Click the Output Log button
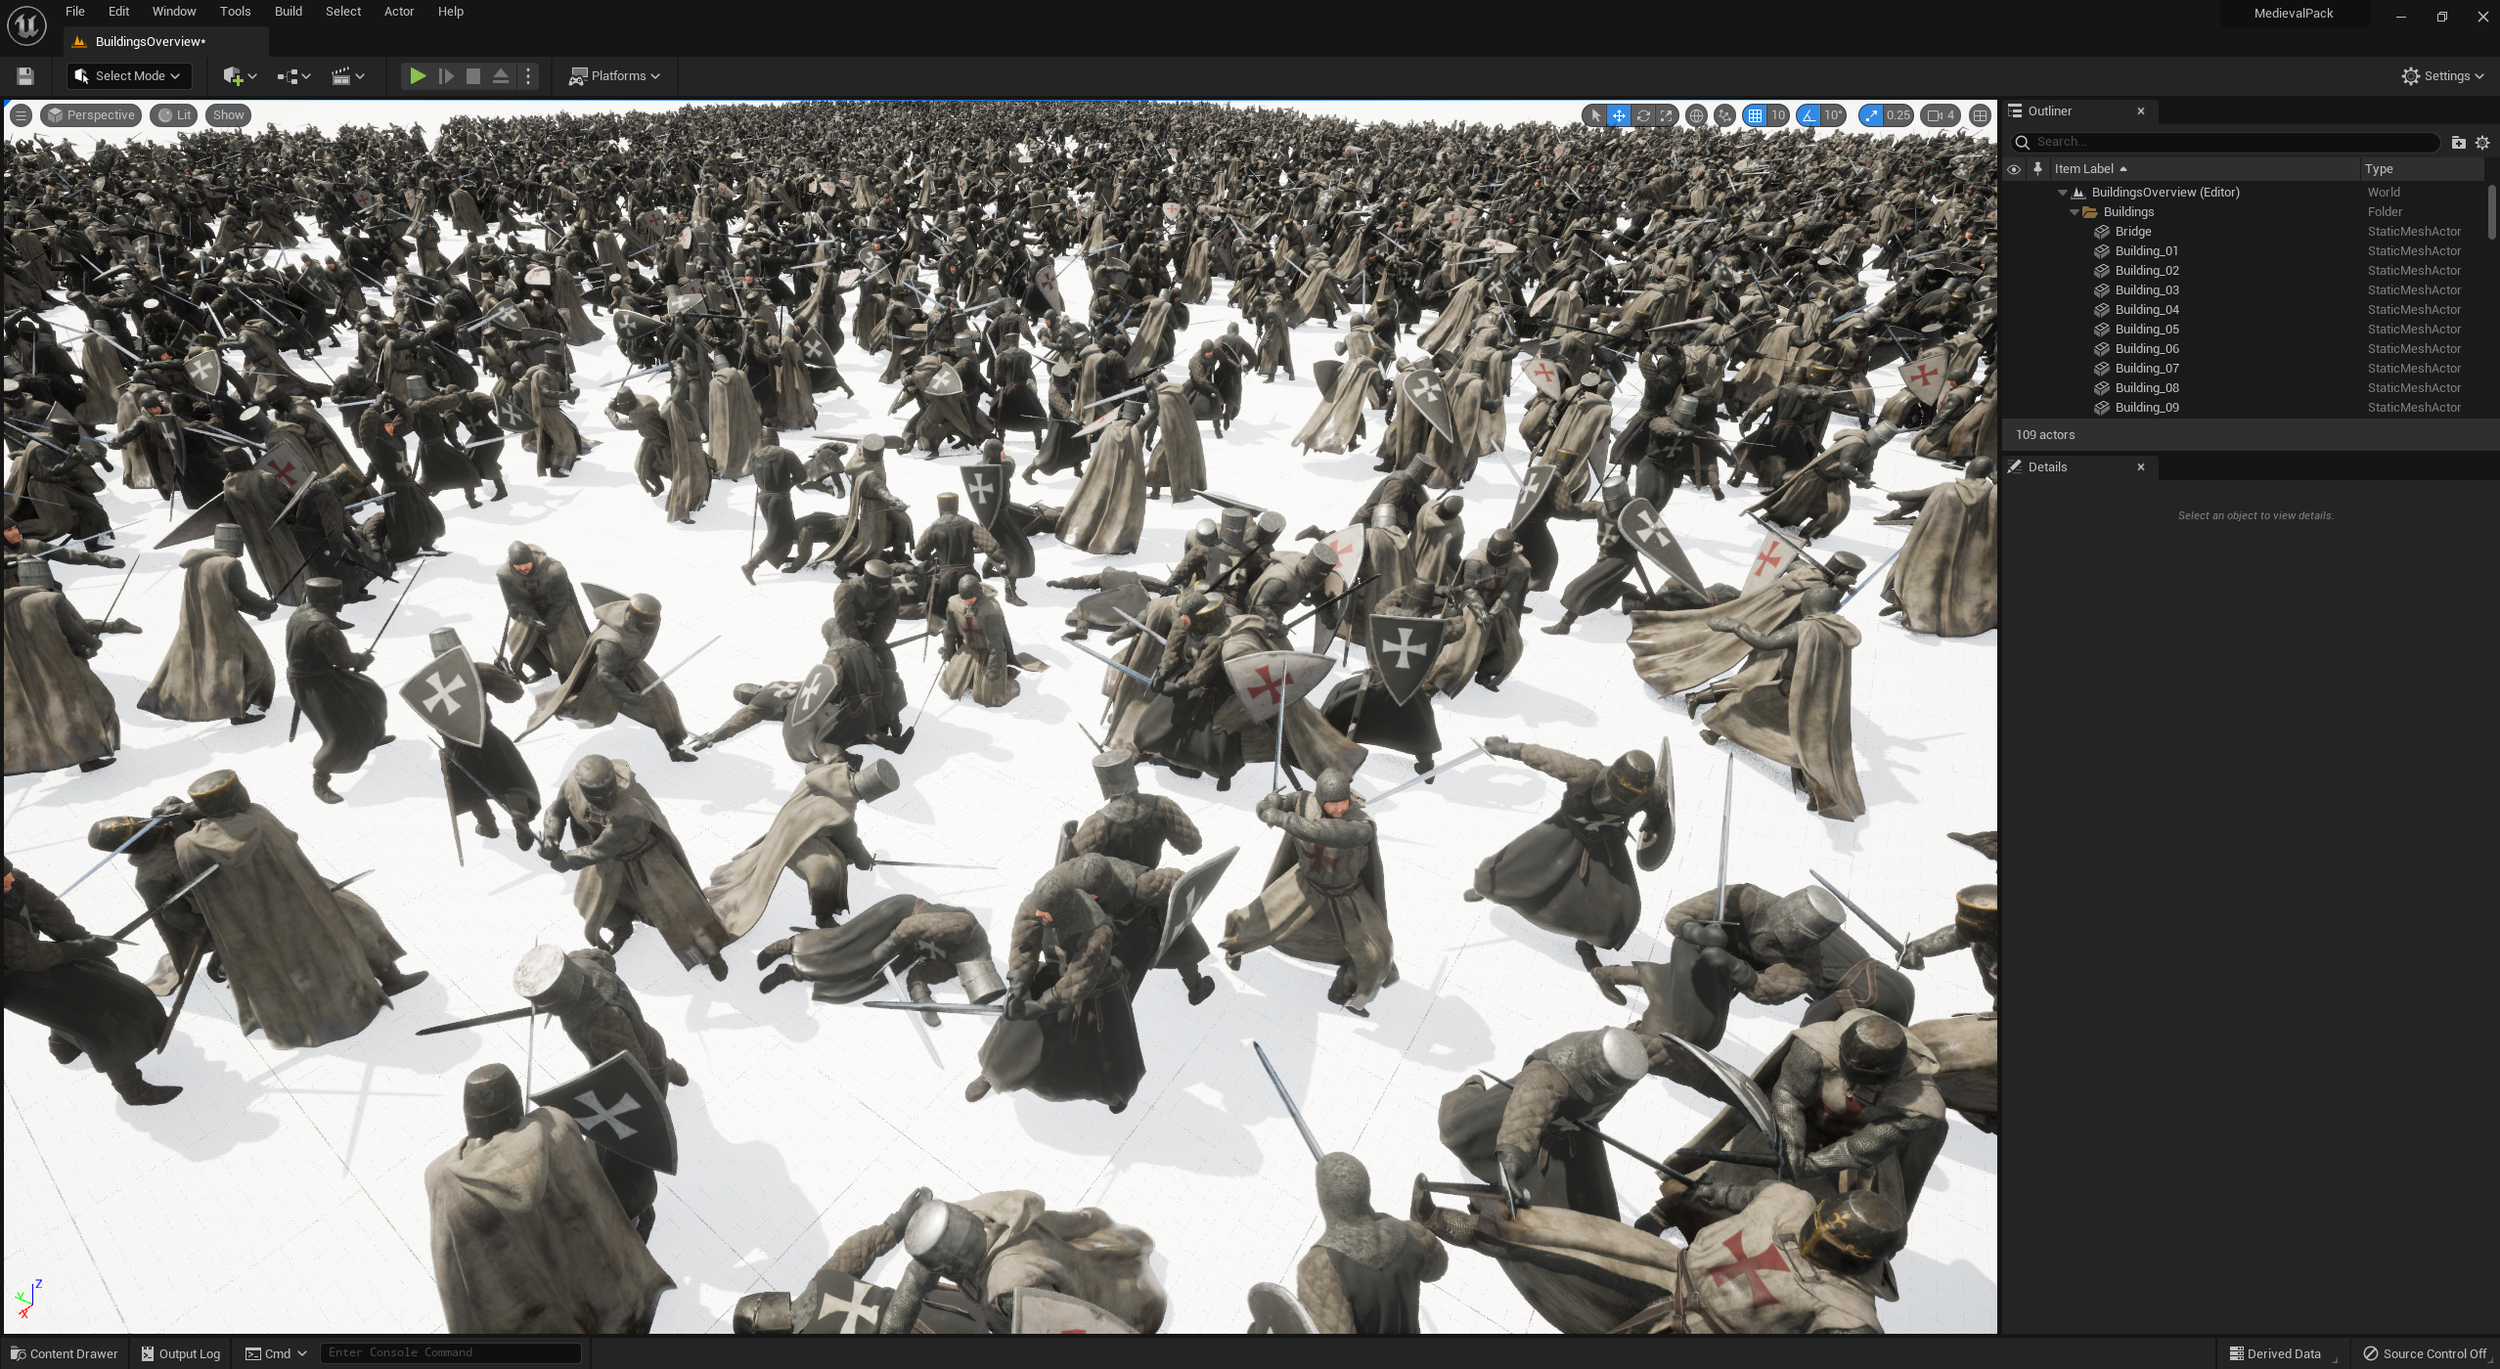Viewport: 2500px width, 1369px height. 180,1353
